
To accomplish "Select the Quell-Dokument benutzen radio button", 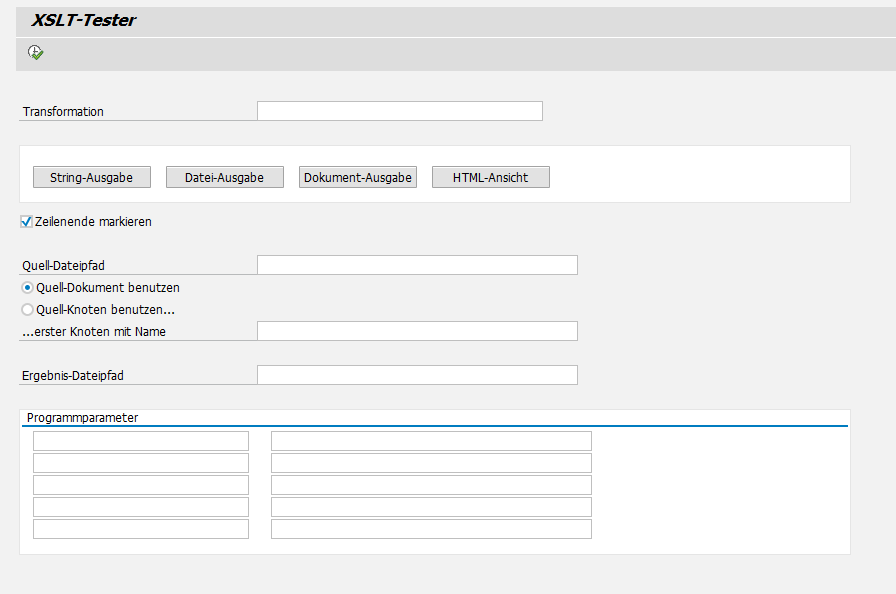I will (x=28, y=287).
